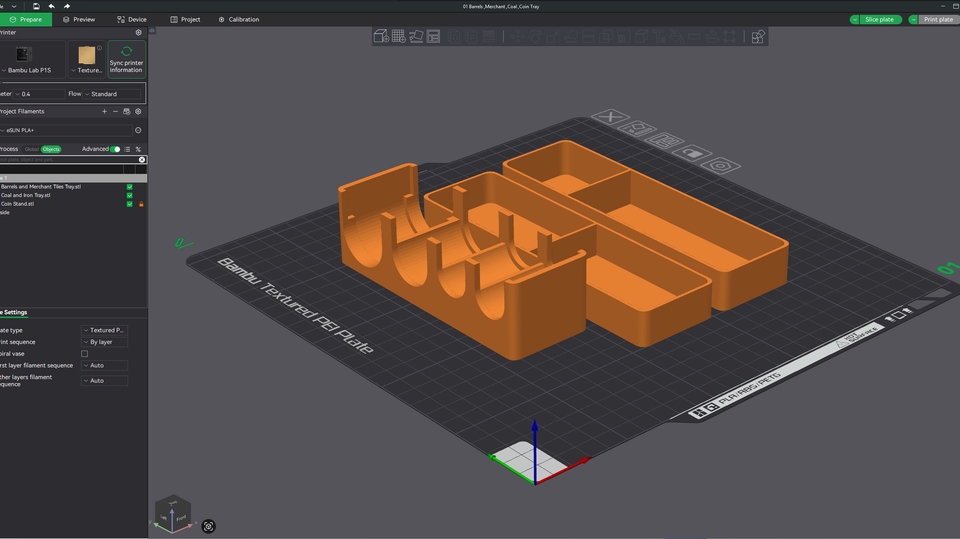Click the save project floppy icon
Image resolution: width=960 pixels, height=539 pixels.
36,6
